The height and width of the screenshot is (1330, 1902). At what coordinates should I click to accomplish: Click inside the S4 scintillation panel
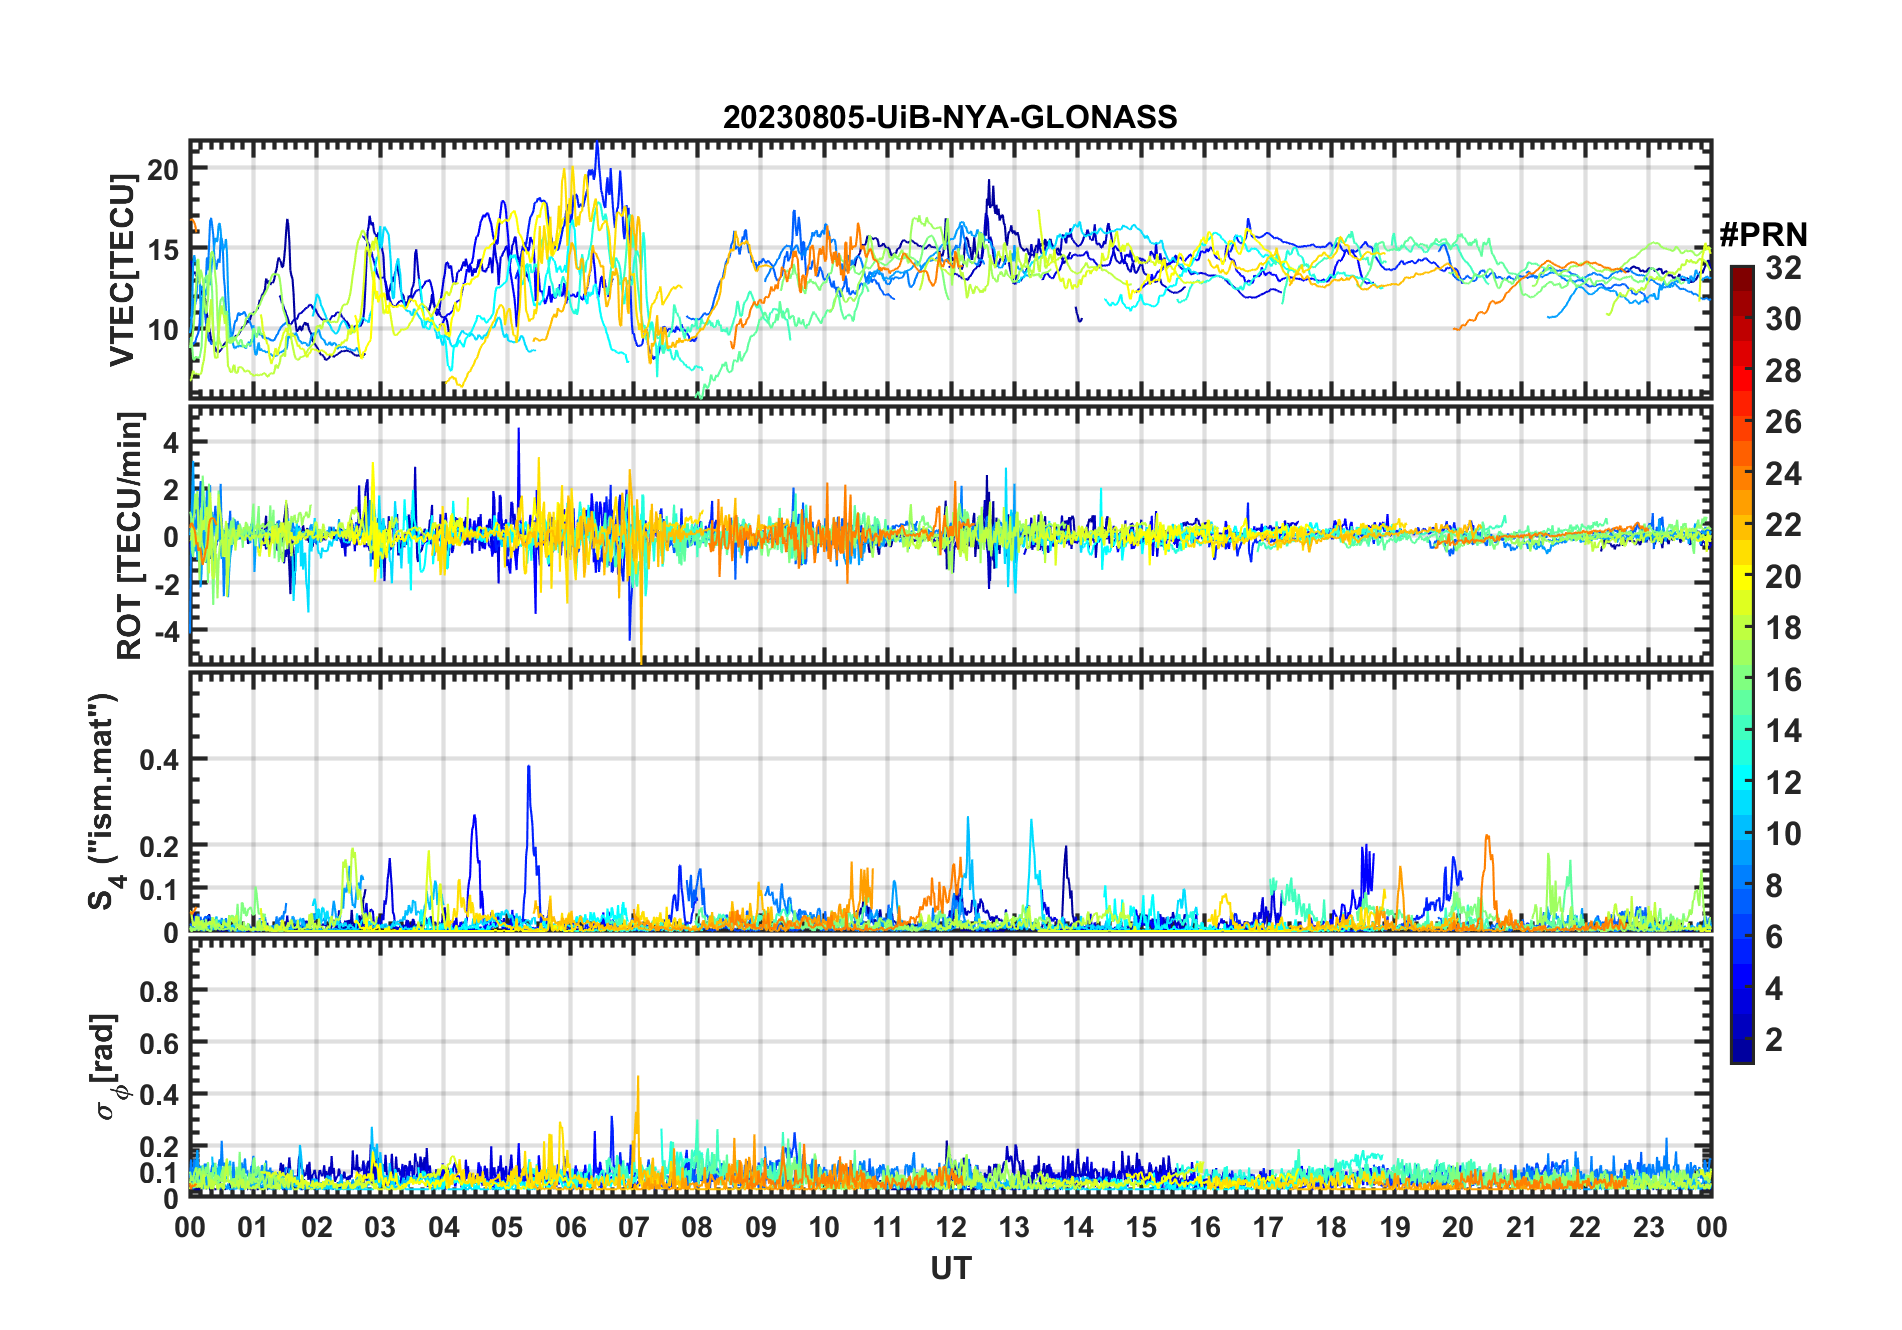(x=950, y=801)
